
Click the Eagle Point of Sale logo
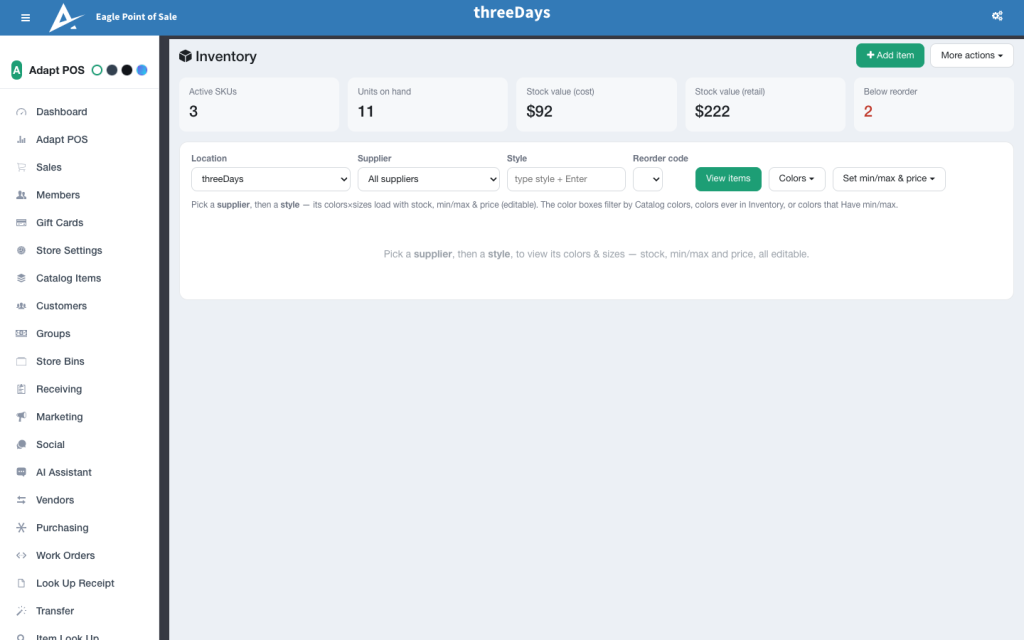66,18
